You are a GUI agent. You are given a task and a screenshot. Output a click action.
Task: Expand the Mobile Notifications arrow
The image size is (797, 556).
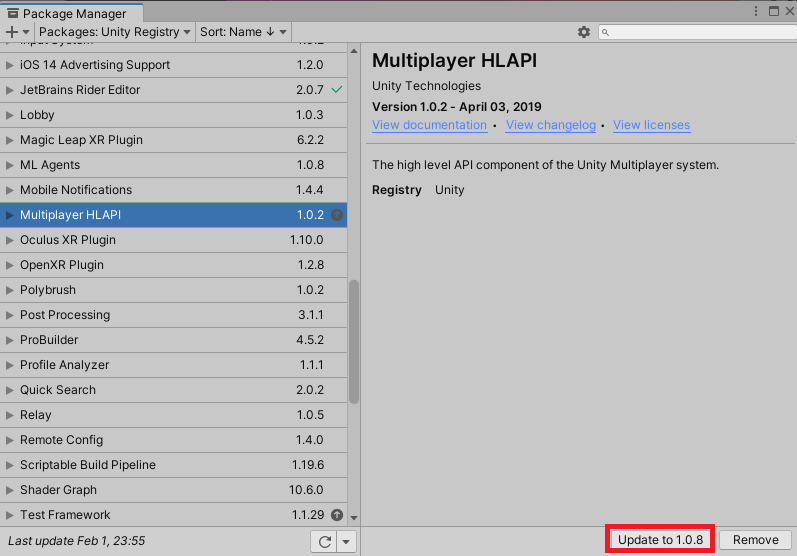9,190
